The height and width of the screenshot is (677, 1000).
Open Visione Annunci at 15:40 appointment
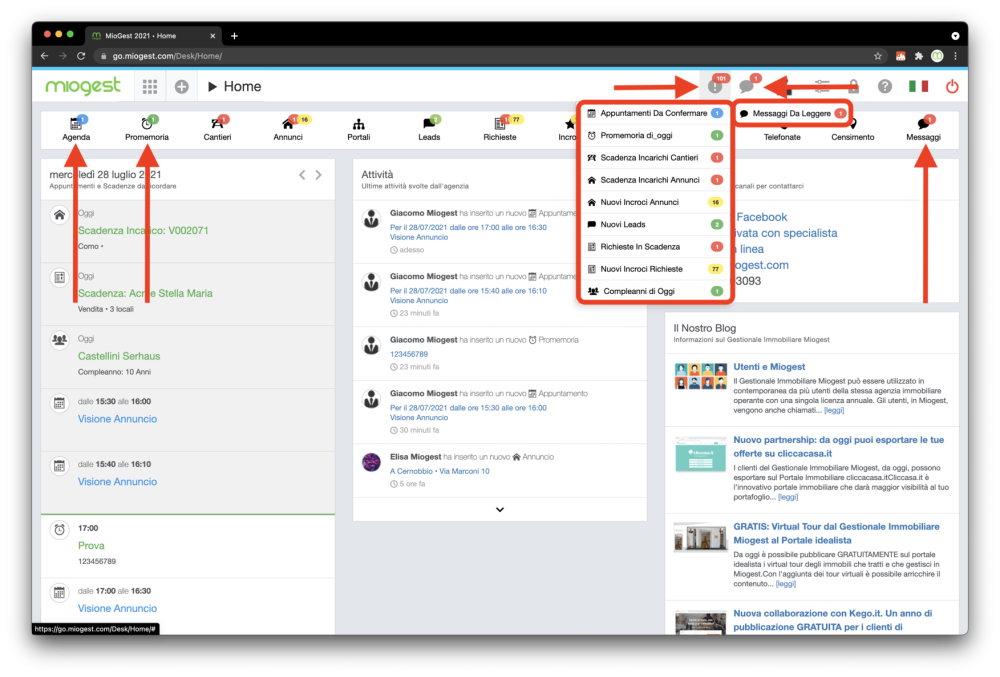click(x=117, y=482)
